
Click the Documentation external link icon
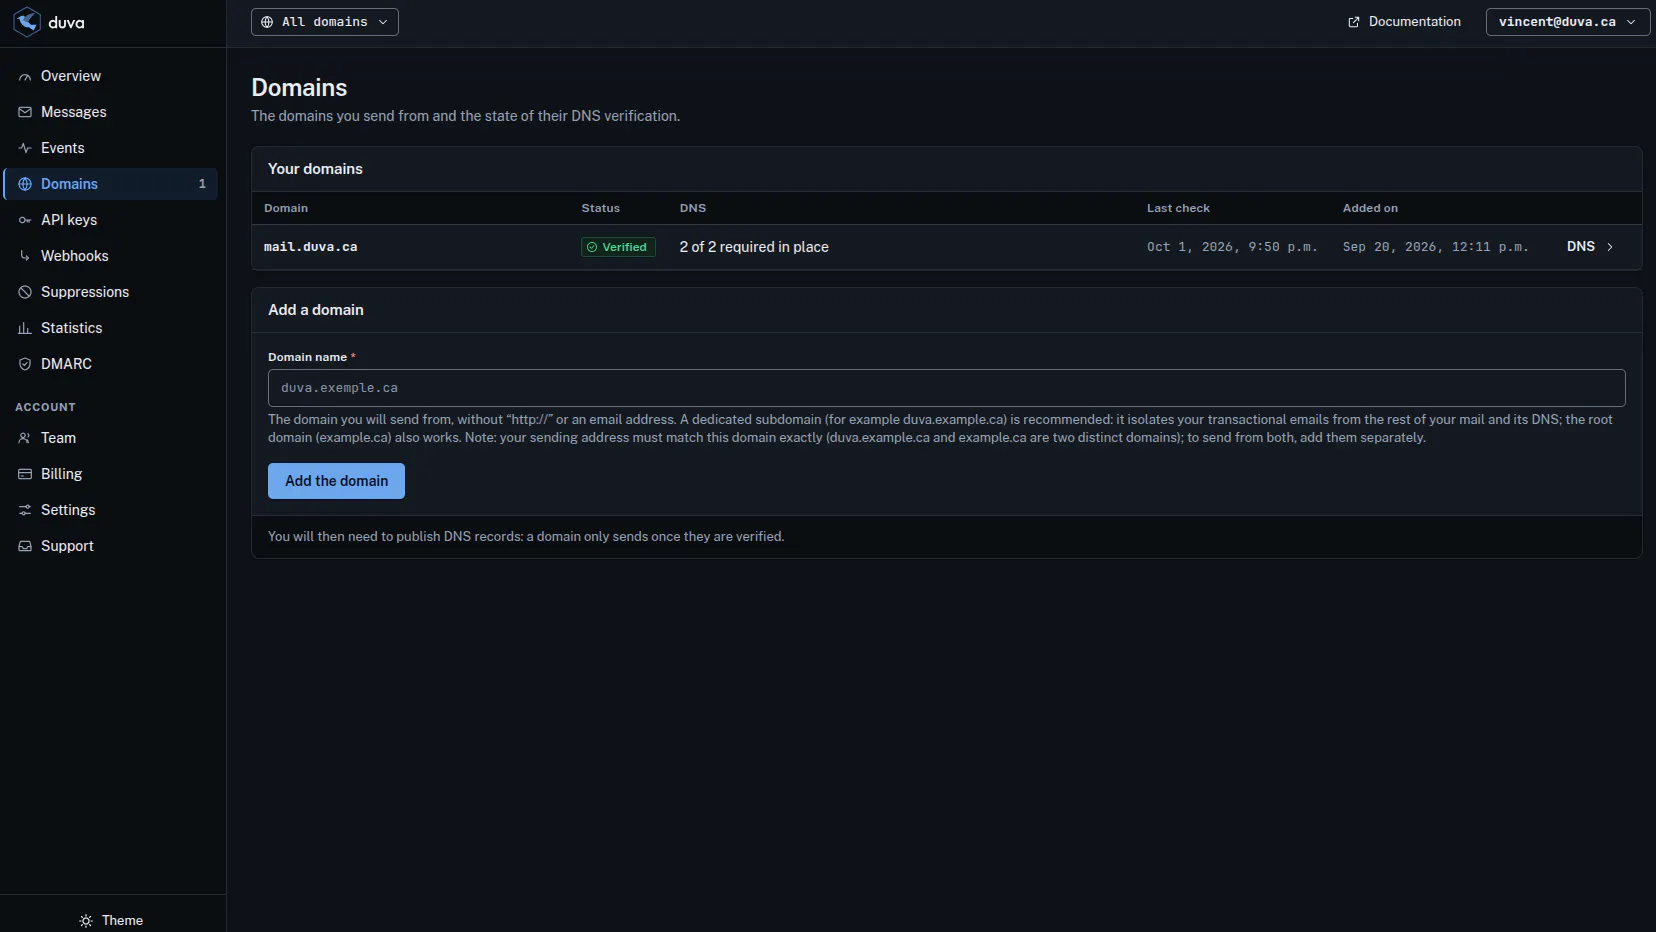1354,22
